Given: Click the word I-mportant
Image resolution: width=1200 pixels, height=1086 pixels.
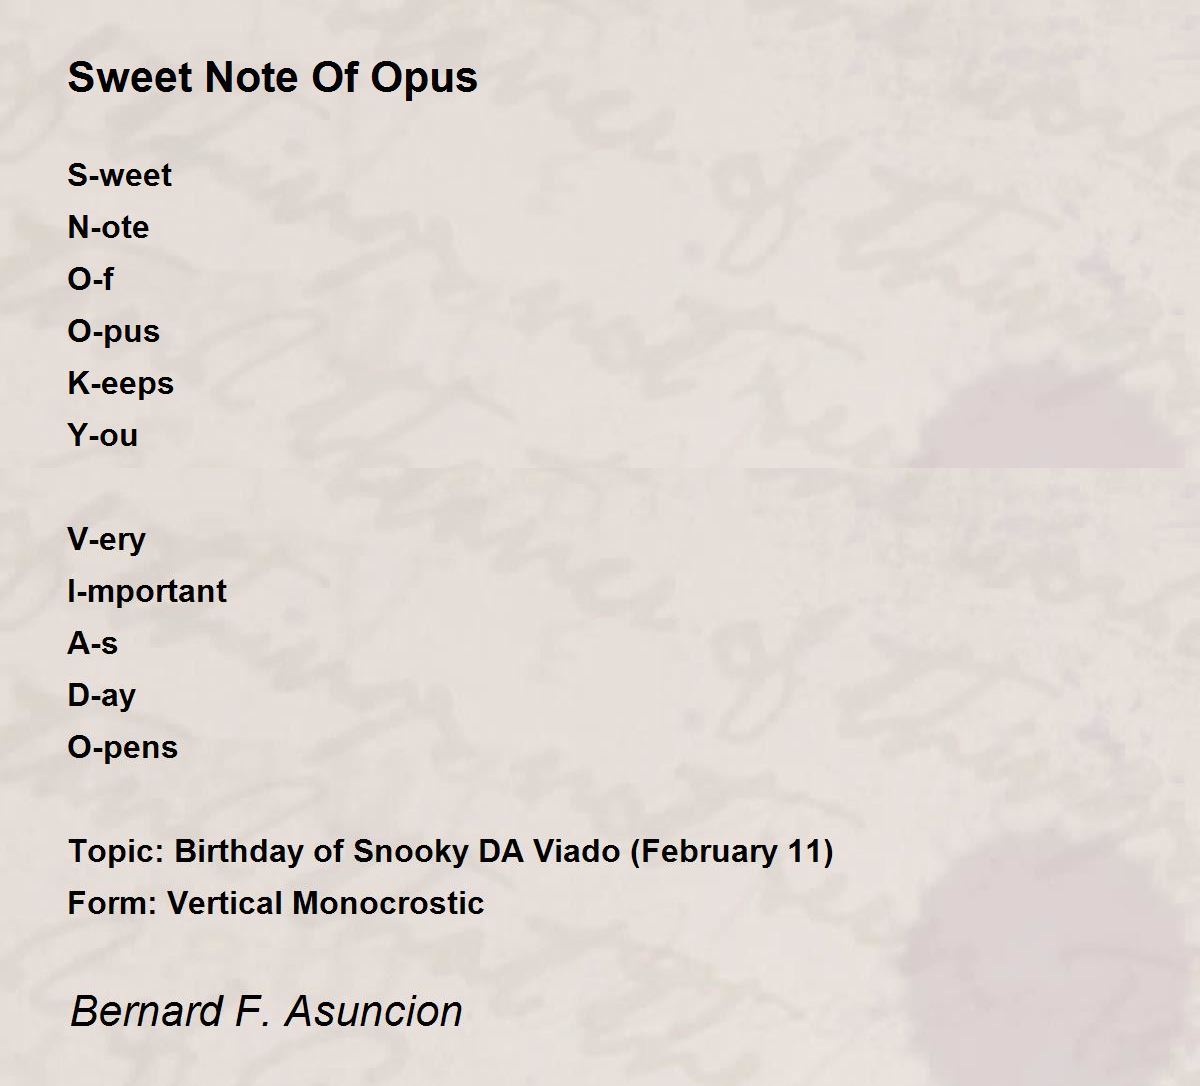Looking at the screenshot, I should [147, 592].
